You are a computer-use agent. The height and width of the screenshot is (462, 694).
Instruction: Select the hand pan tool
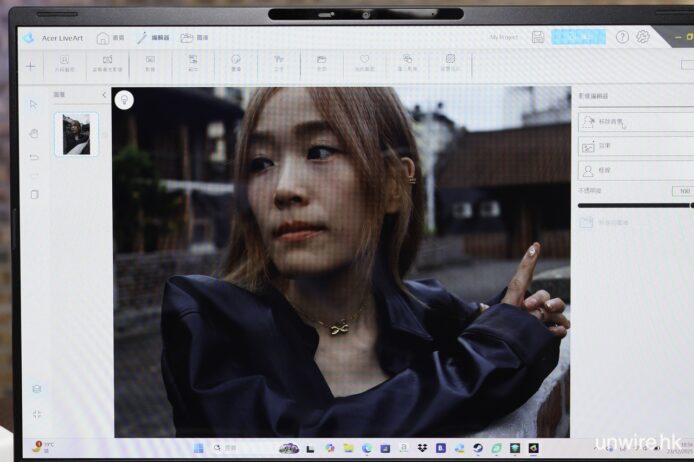(33, 132)
